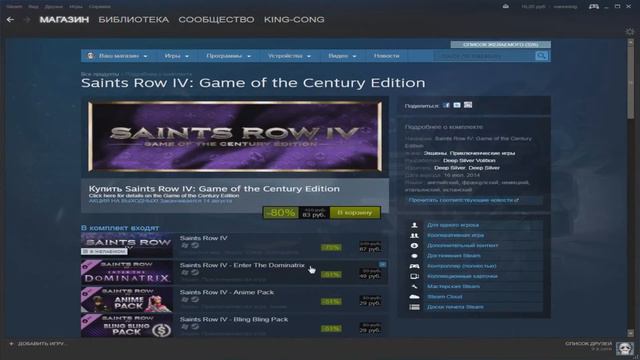
Task: Open notifications icon next to wallet balance
Action: 505,7
